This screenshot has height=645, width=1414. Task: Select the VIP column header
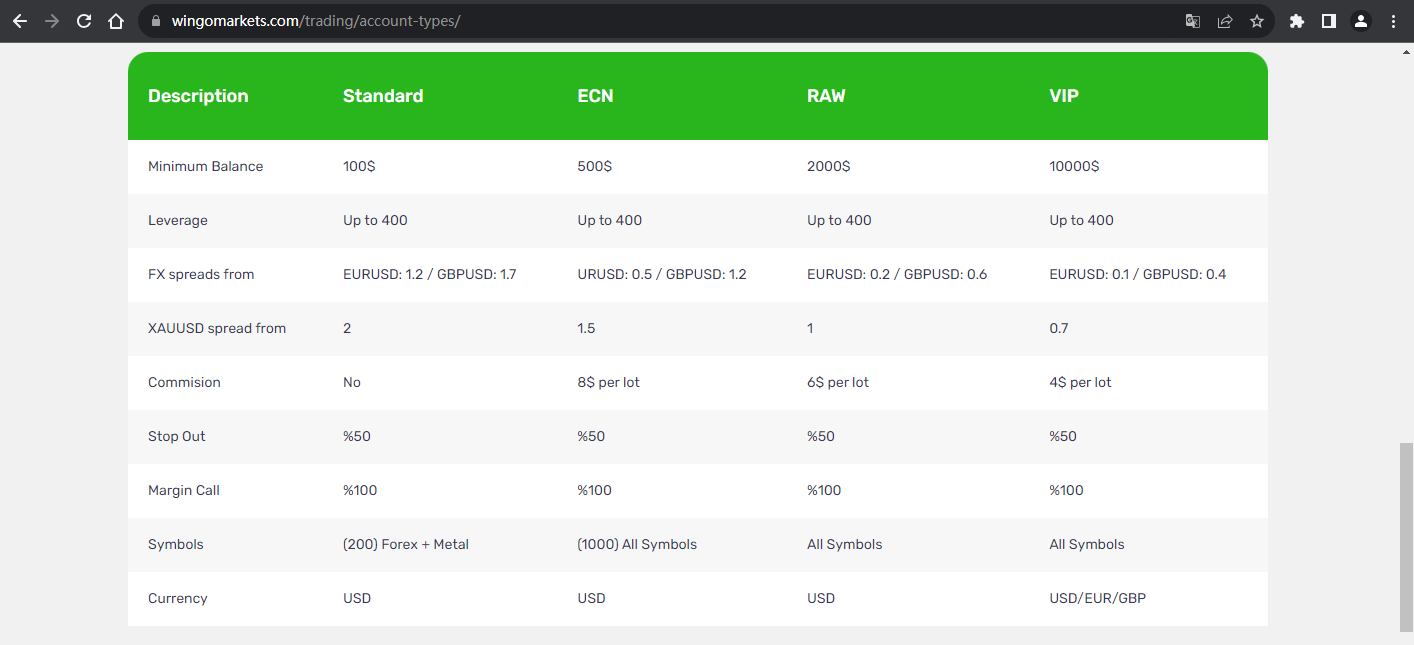1064,96
